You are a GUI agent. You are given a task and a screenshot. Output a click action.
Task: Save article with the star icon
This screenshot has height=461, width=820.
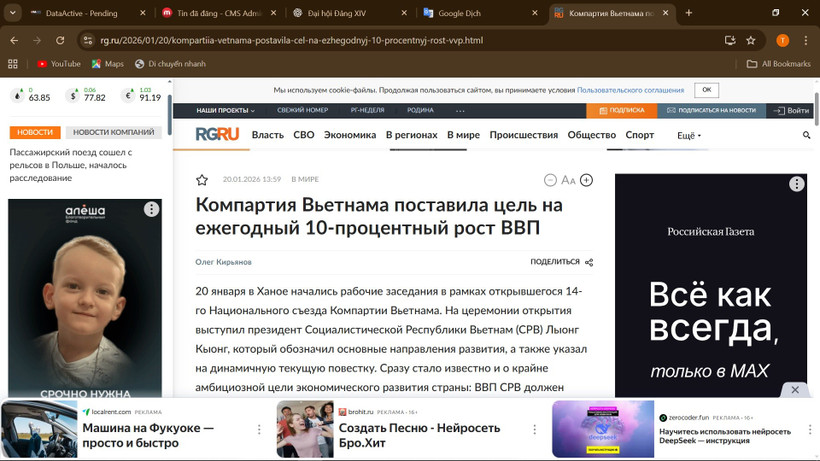pos(202,180)
